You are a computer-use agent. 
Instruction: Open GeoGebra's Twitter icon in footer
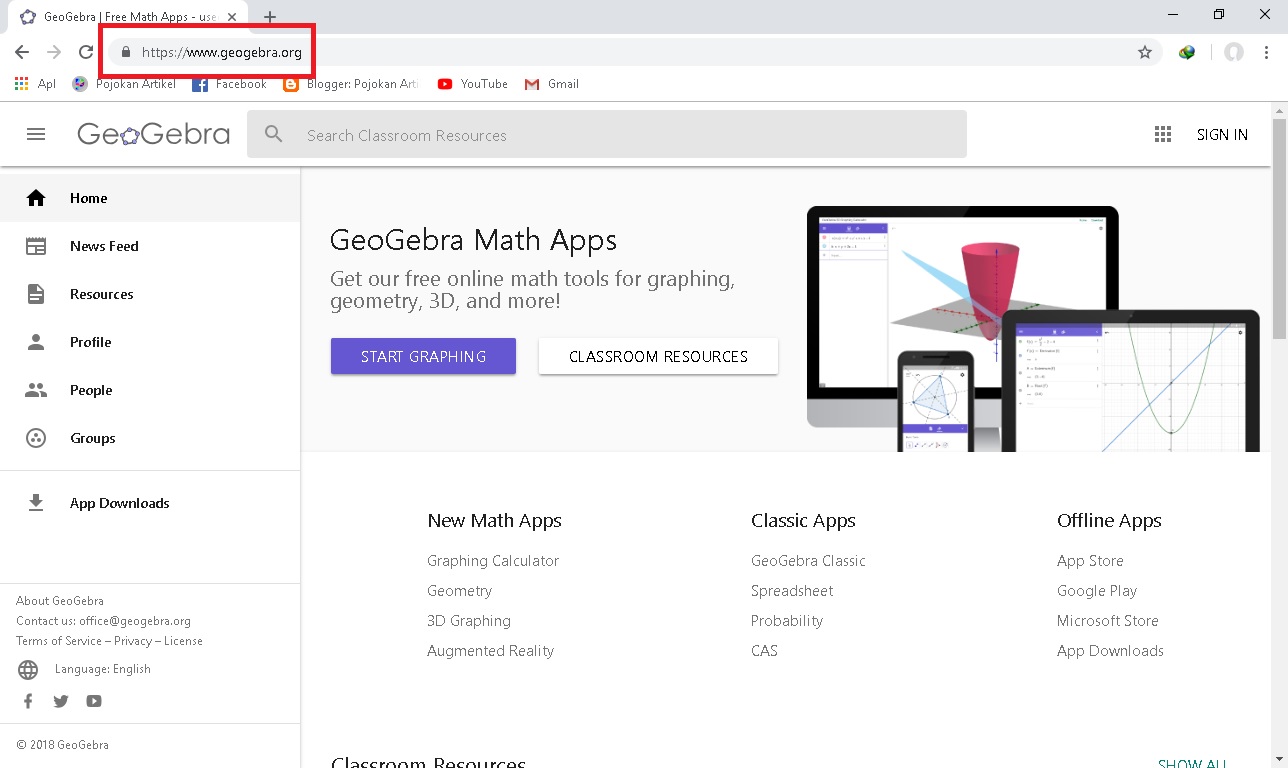61,701
